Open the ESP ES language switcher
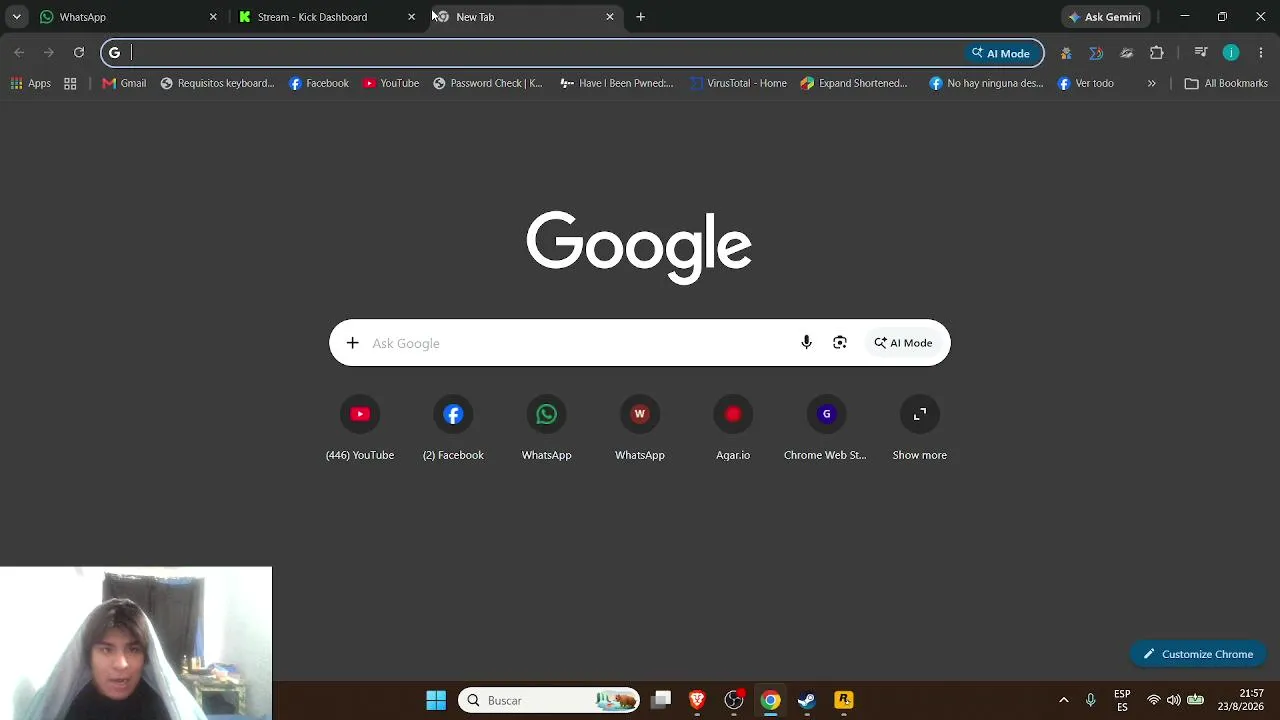1280x720 pixels. pos(1122,700)
